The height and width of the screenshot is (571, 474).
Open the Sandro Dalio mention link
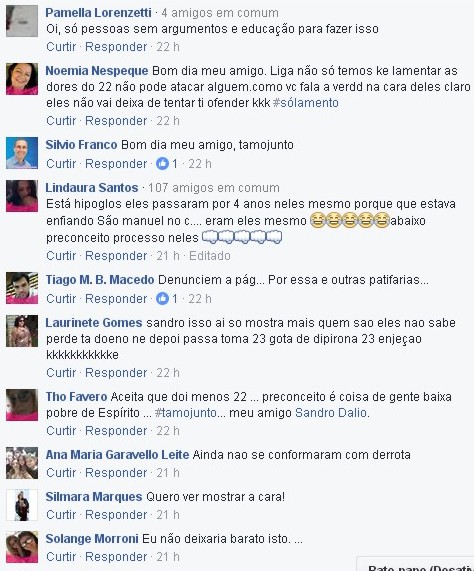pos(331,413)
